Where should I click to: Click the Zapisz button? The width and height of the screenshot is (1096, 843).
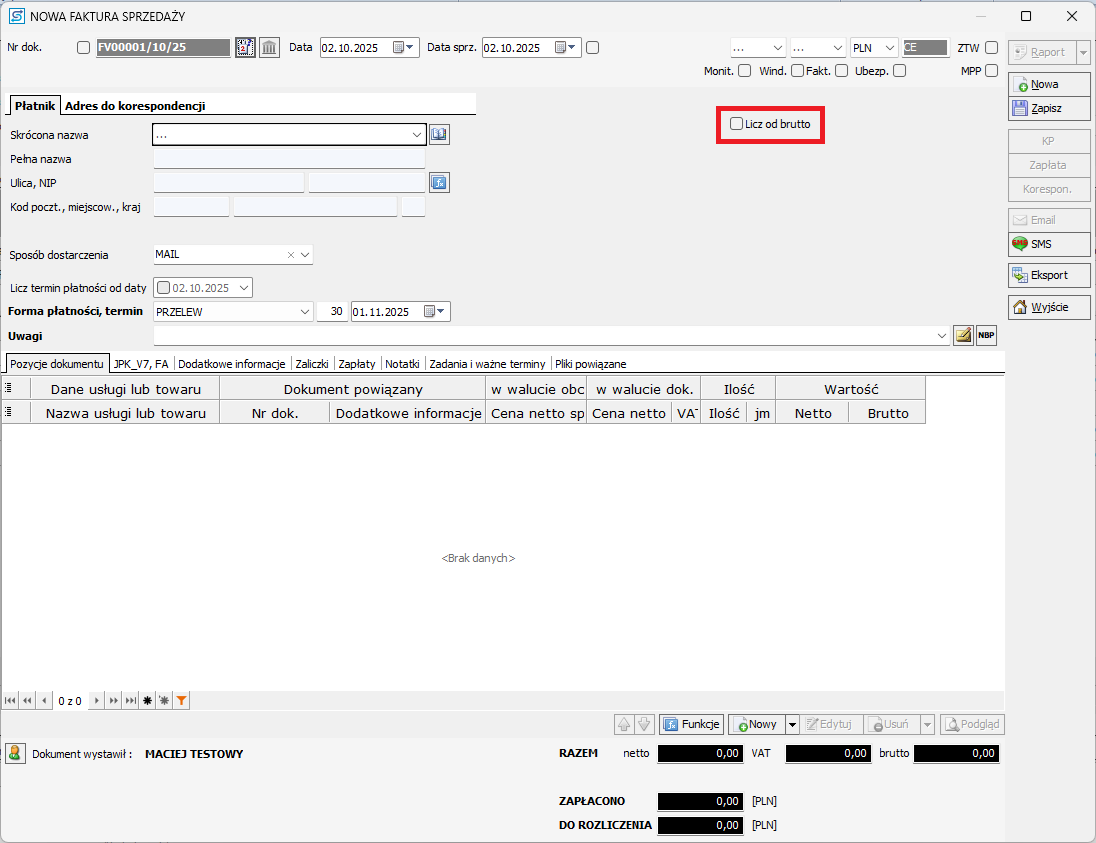tap(1047, 108)
